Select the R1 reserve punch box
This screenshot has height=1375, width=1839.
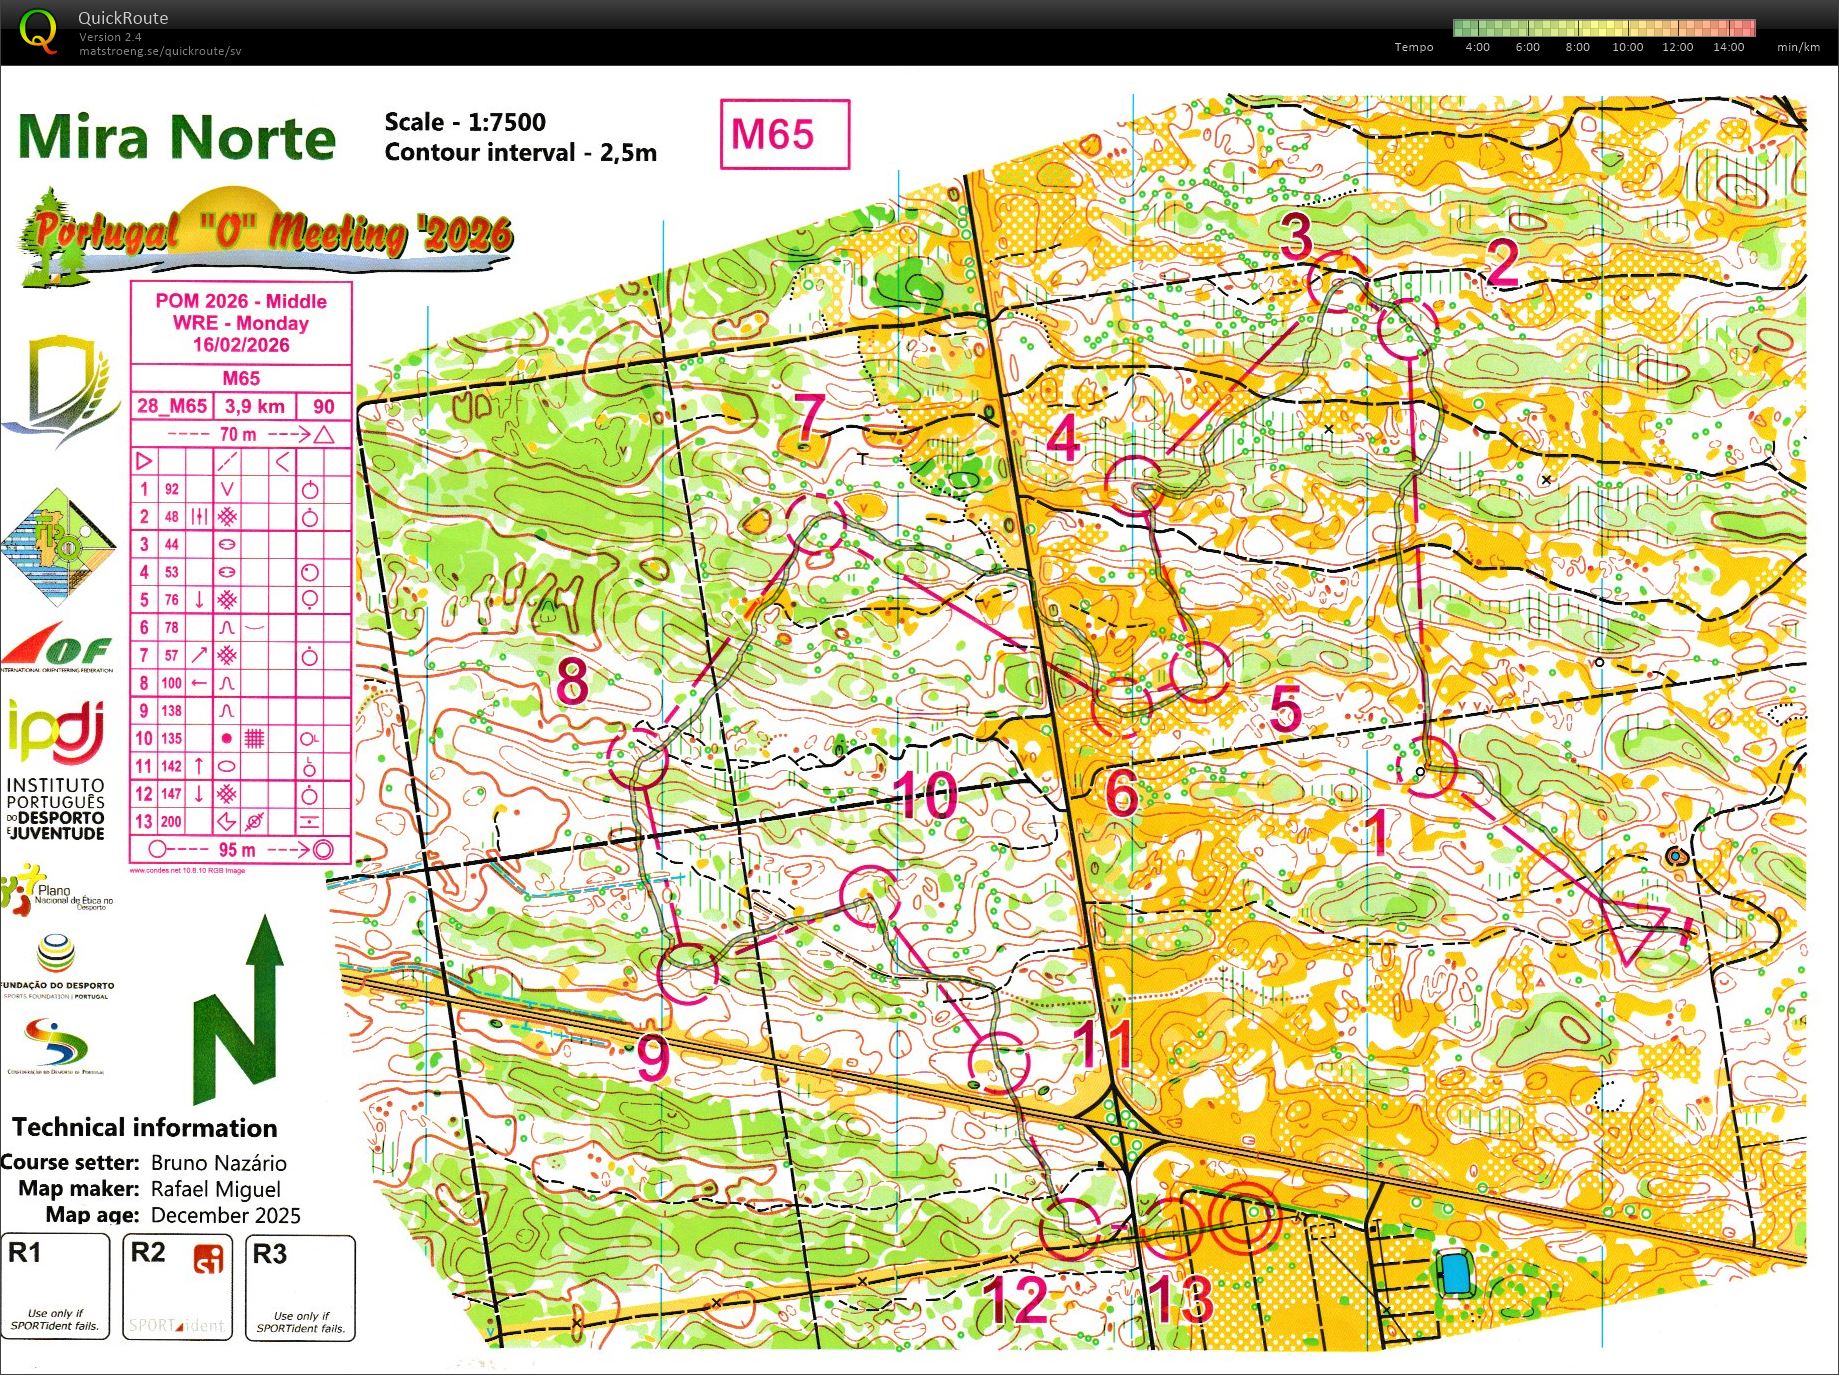point(55,1287)
